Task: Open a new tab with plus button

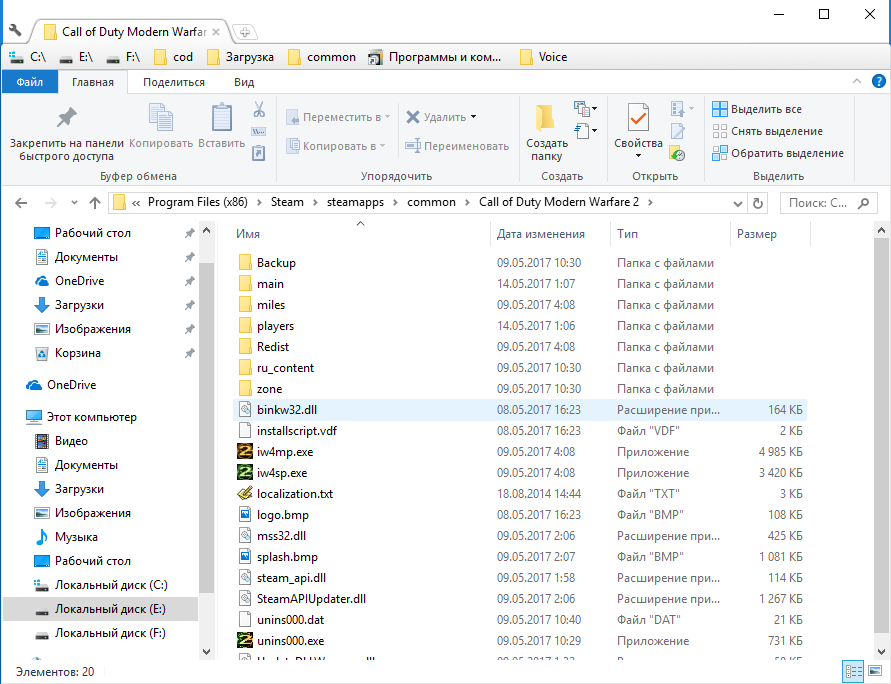Action: [x=245, y=32]
